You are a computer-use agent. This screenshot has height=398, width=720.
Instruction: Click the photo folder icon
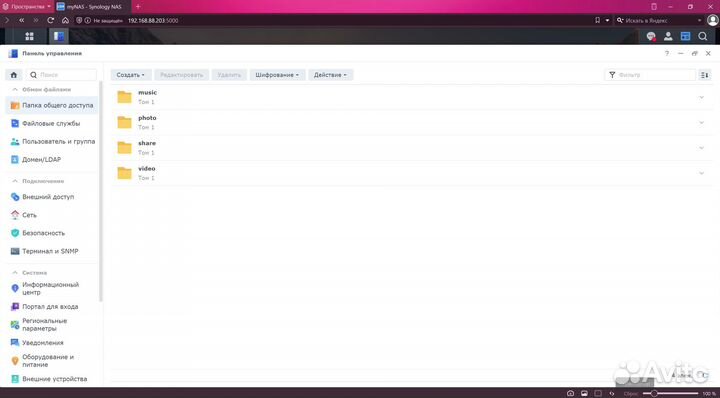124,123
